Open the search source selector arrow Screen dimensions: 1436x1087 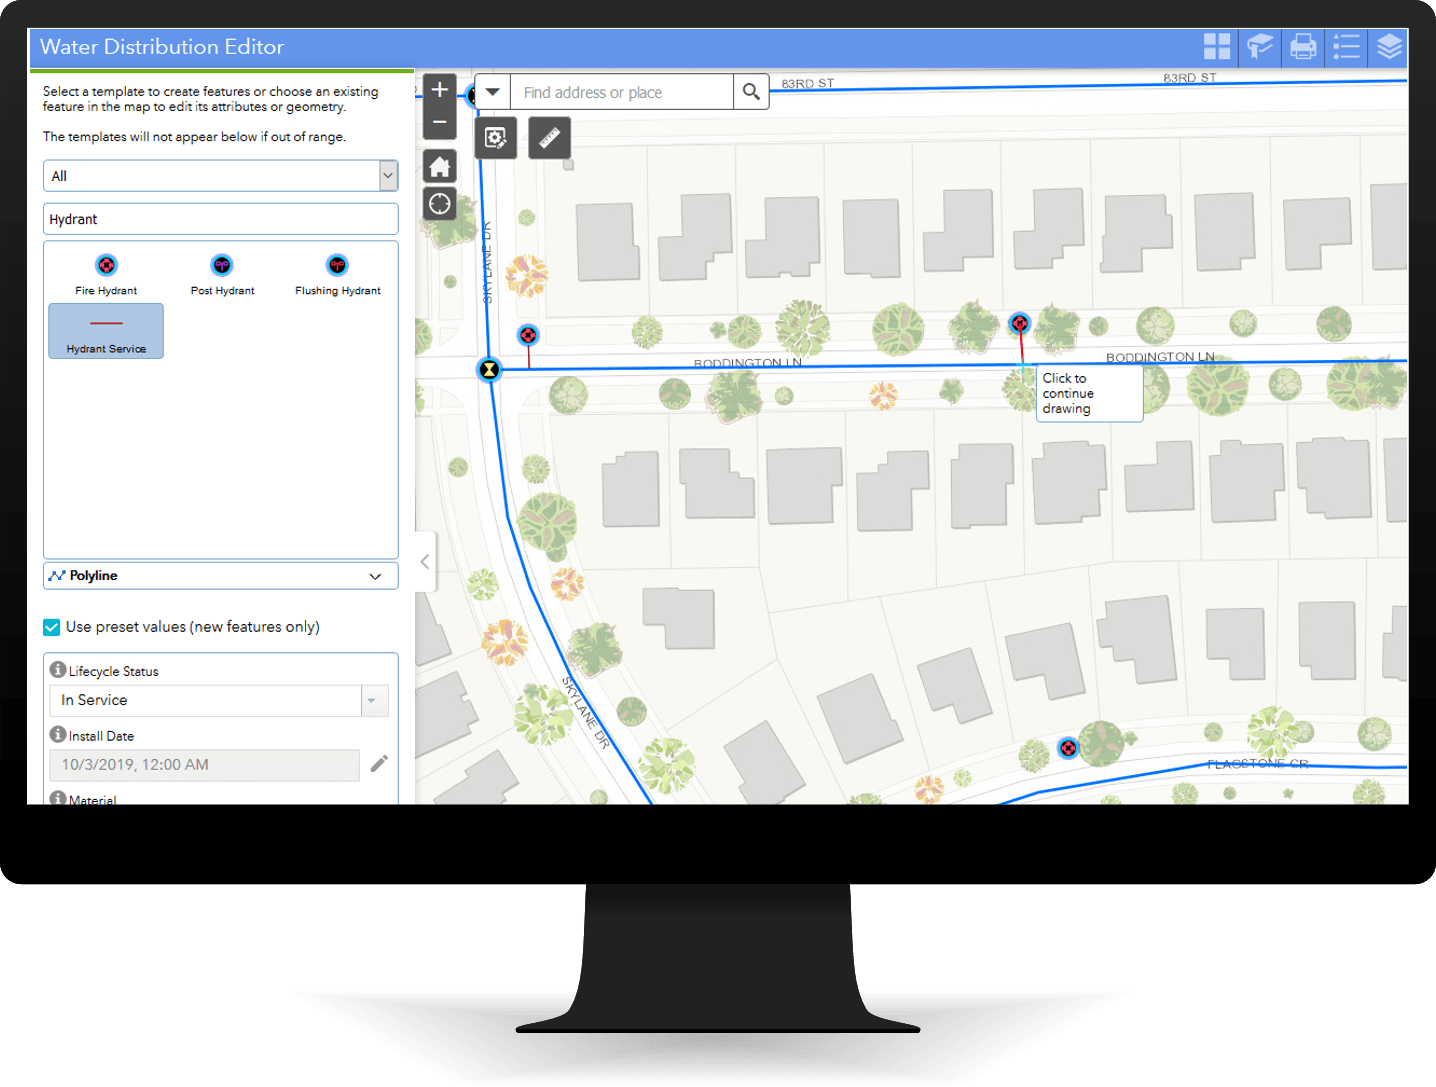pyautogui.click(x=492, y=91)
